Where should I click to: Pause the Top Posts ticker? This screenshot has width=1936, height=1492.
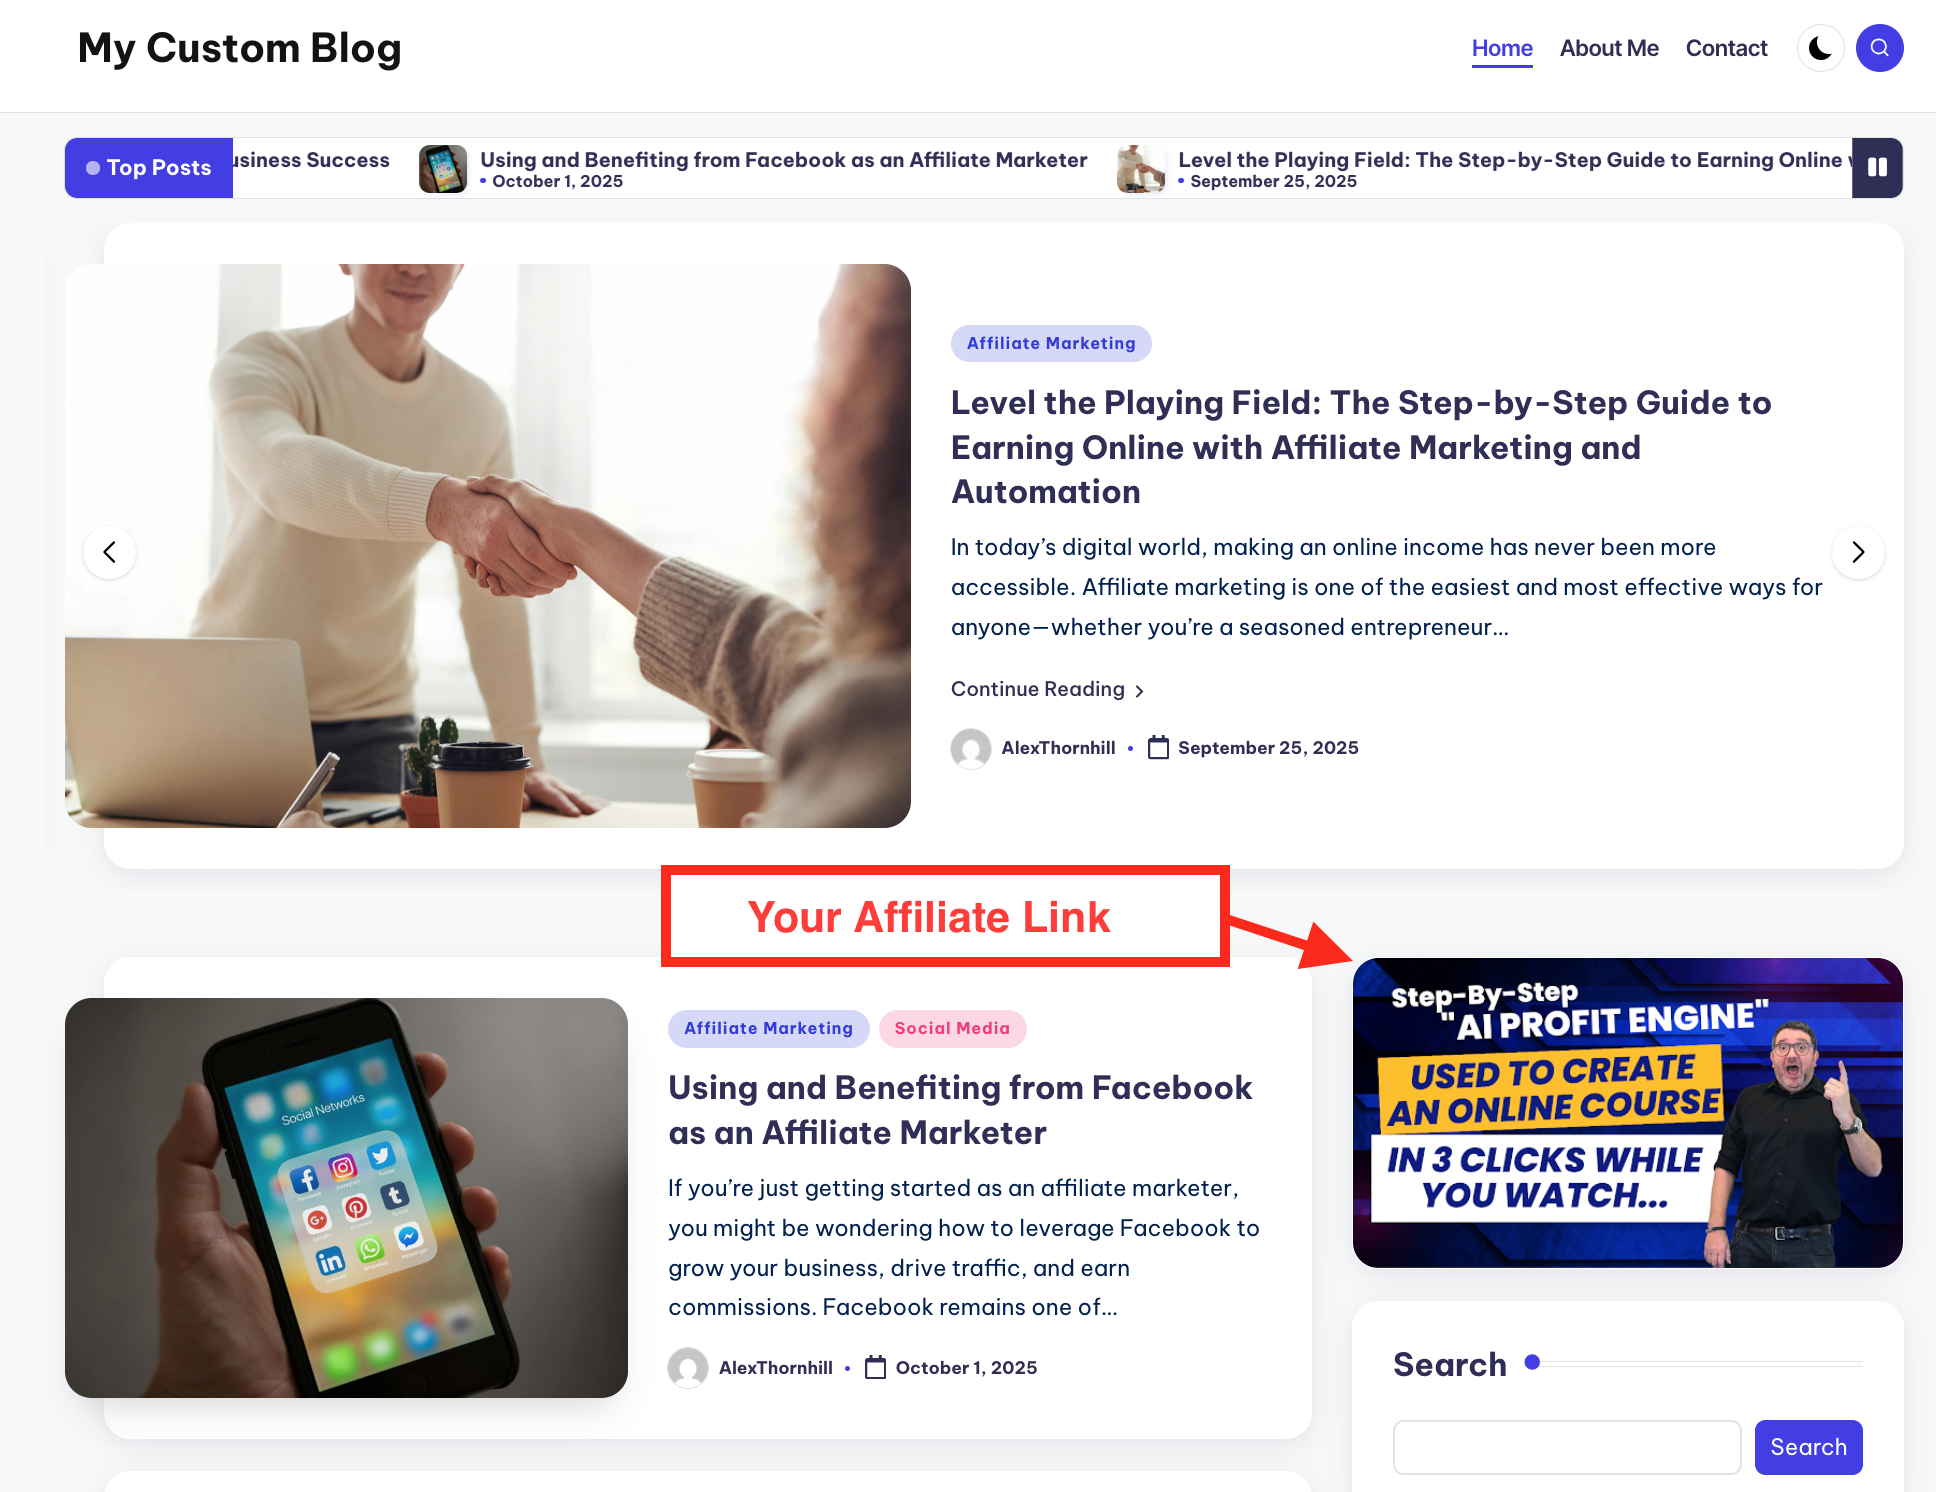click(1877, 168)
